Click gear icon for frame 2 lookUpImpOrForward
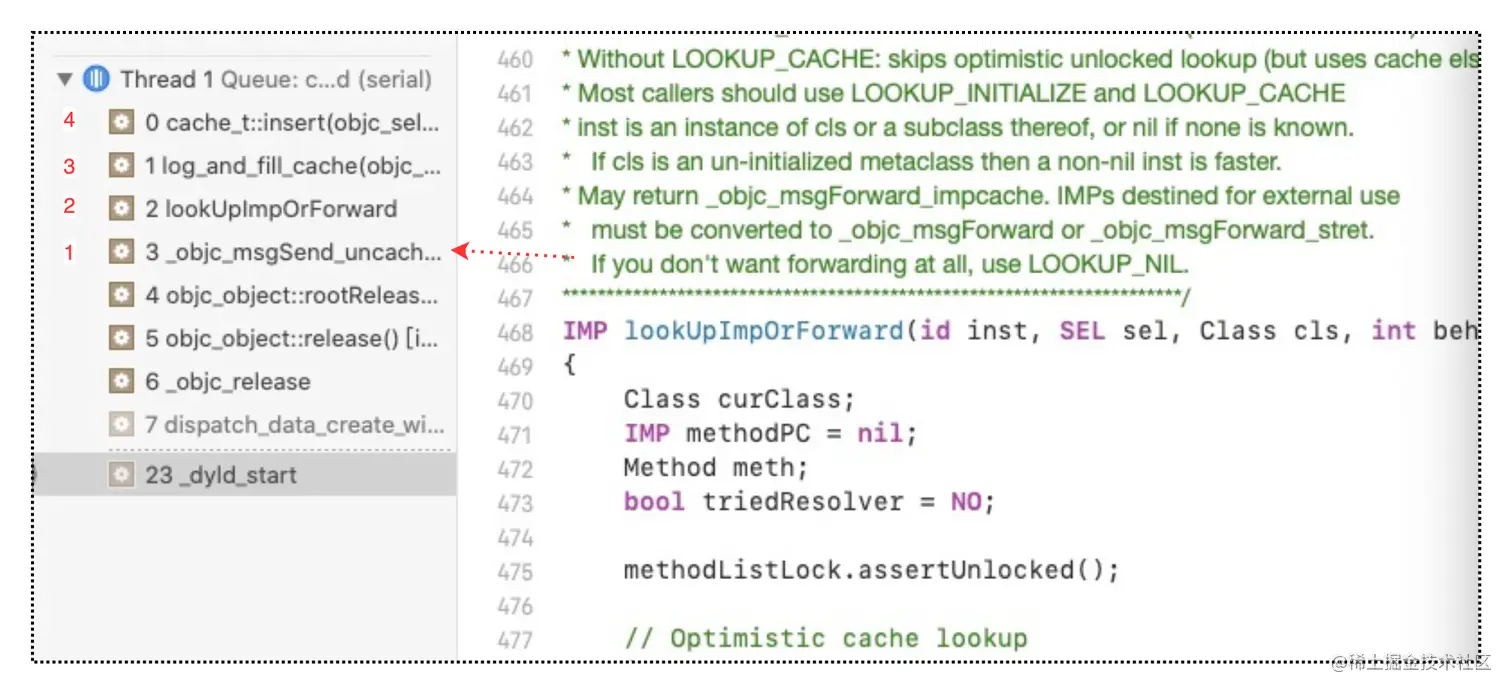The height and width of the screenshot is (693, 1512). (x=121, y=209)
